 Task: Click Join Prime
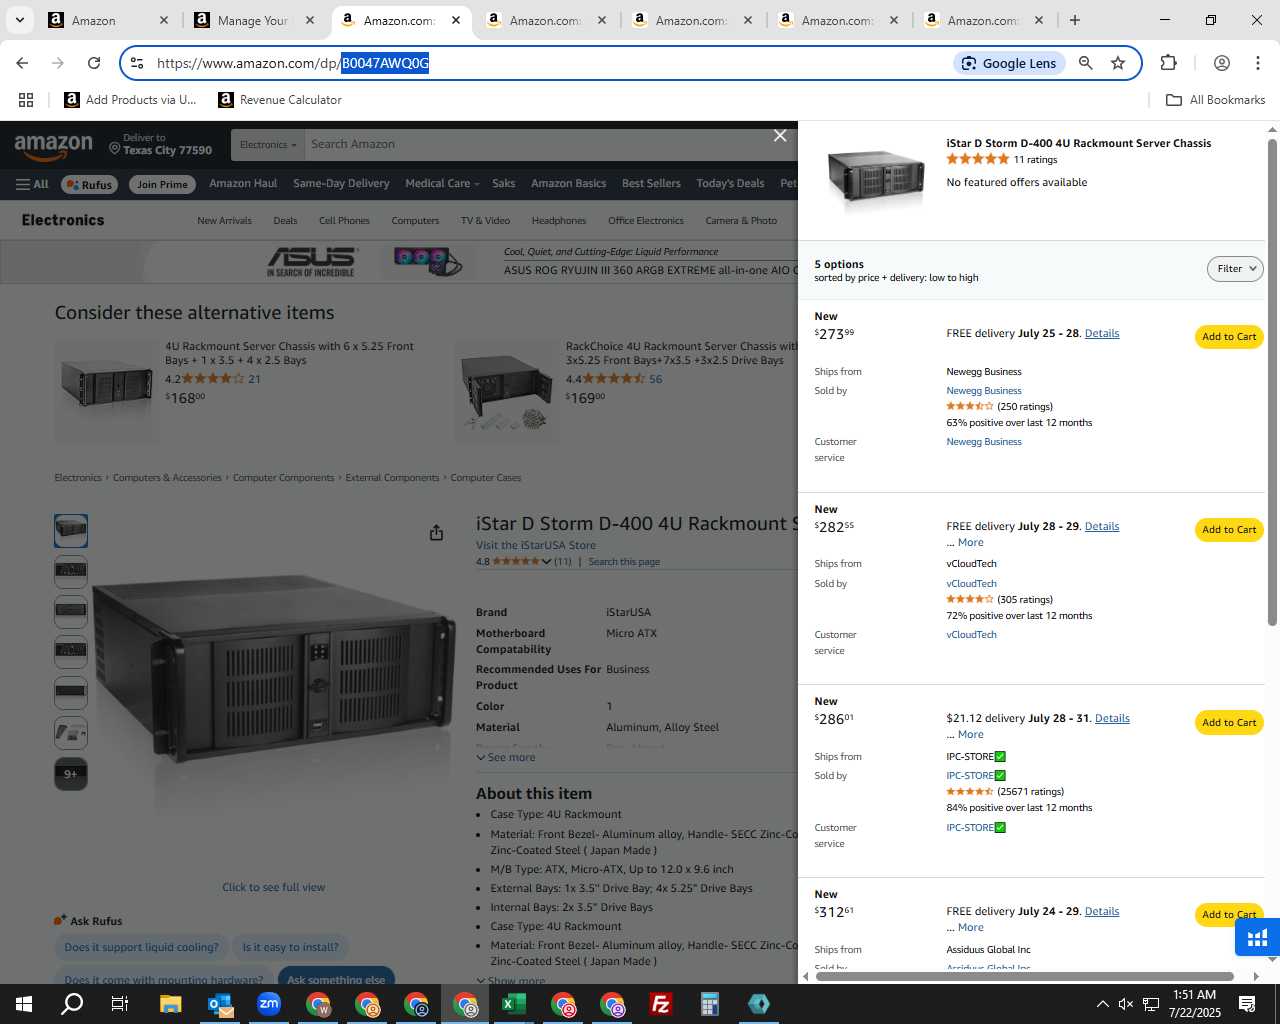[x=162, y=184]
